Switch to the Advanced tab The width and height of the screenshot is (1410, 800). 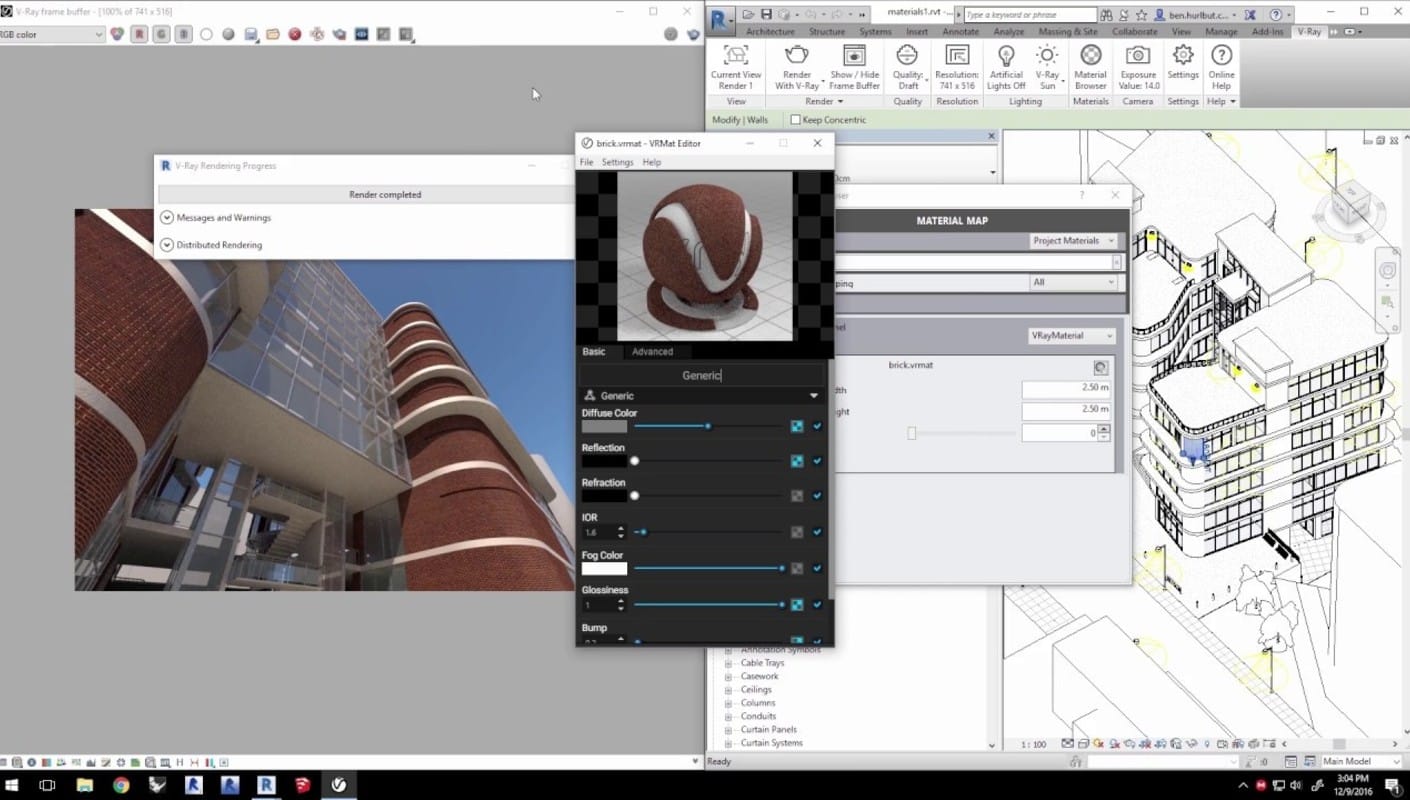652,352
